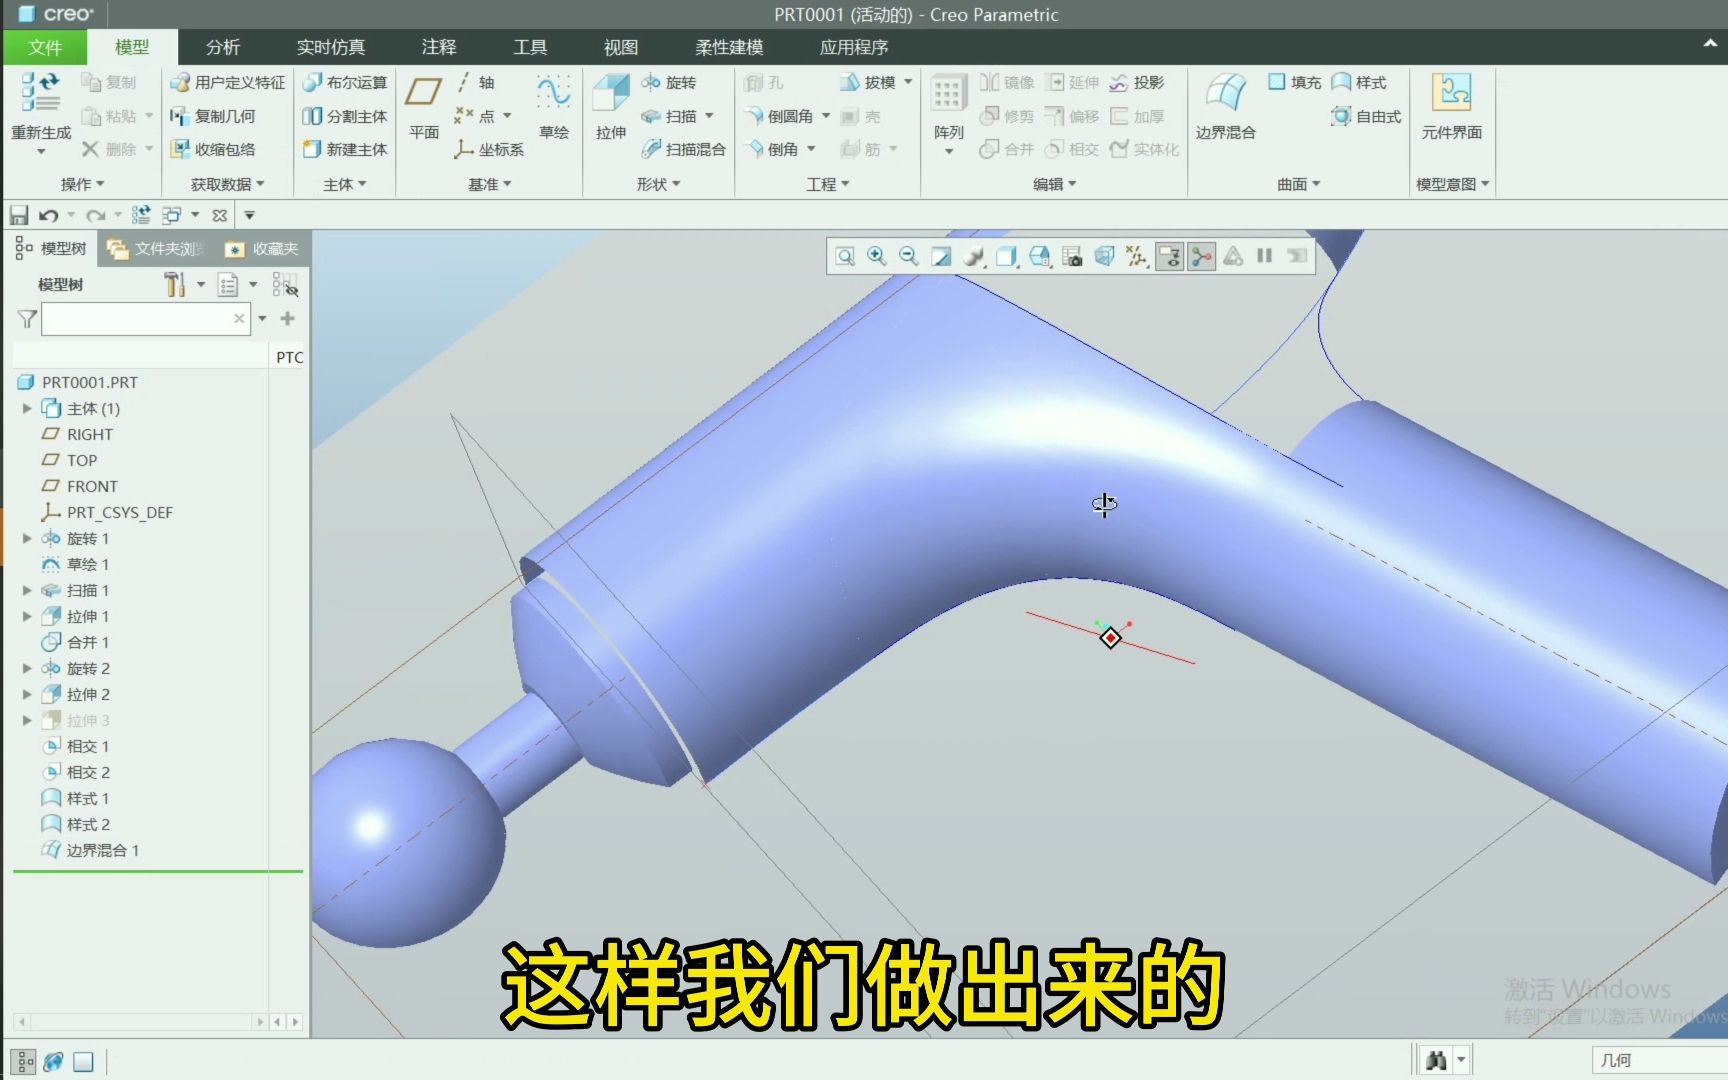Viewport: 1728px width, 1080px height.
Task: Click the 布尔运算 boolean operations tool
Action: [345, 83]
